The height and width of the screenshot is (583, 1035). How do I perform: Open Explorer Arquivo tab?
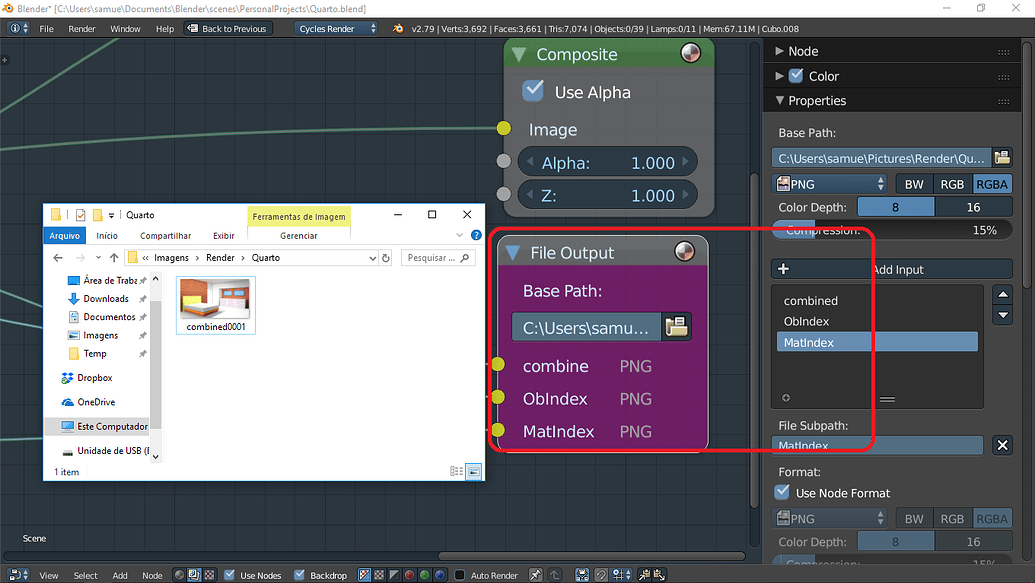tap(64, 235)
